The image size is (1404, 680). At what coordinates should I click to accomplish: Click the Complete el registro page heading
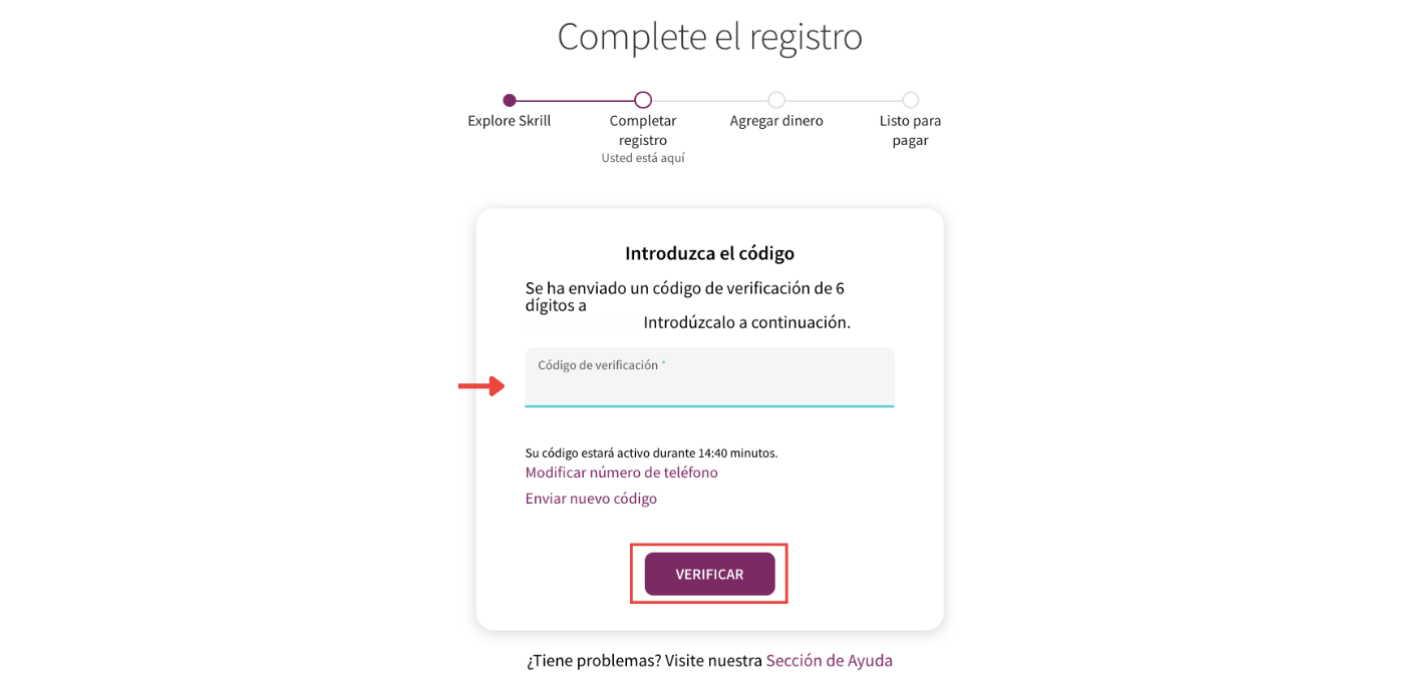(x=709, y=37)
